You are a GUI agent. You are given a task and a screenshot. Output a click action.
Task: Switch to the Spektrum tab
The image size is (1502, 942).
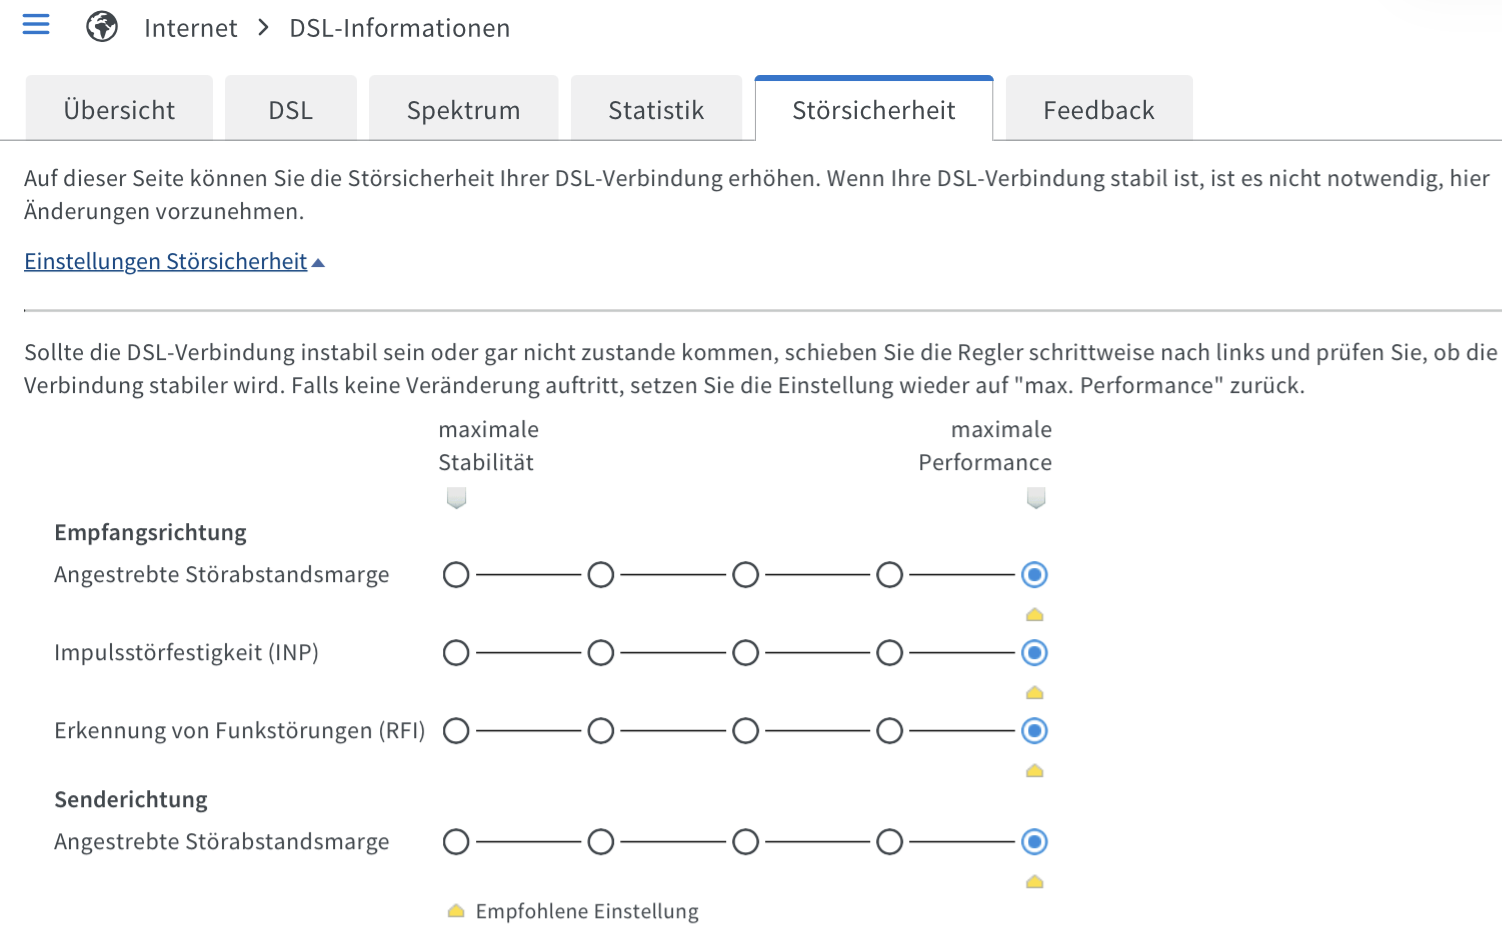[464, 109]
